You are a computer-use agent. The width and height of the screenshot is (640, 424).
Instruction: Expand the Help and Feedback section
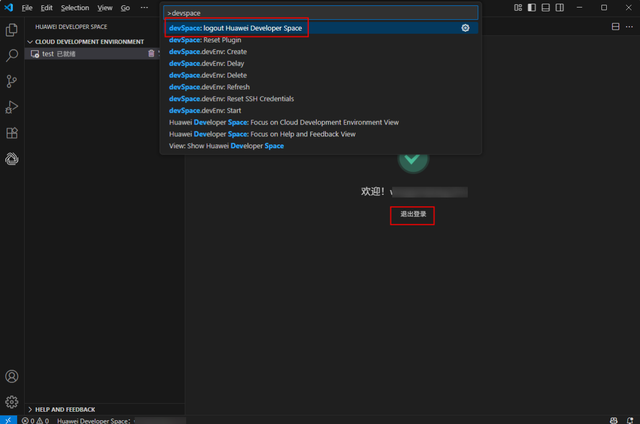30,409
